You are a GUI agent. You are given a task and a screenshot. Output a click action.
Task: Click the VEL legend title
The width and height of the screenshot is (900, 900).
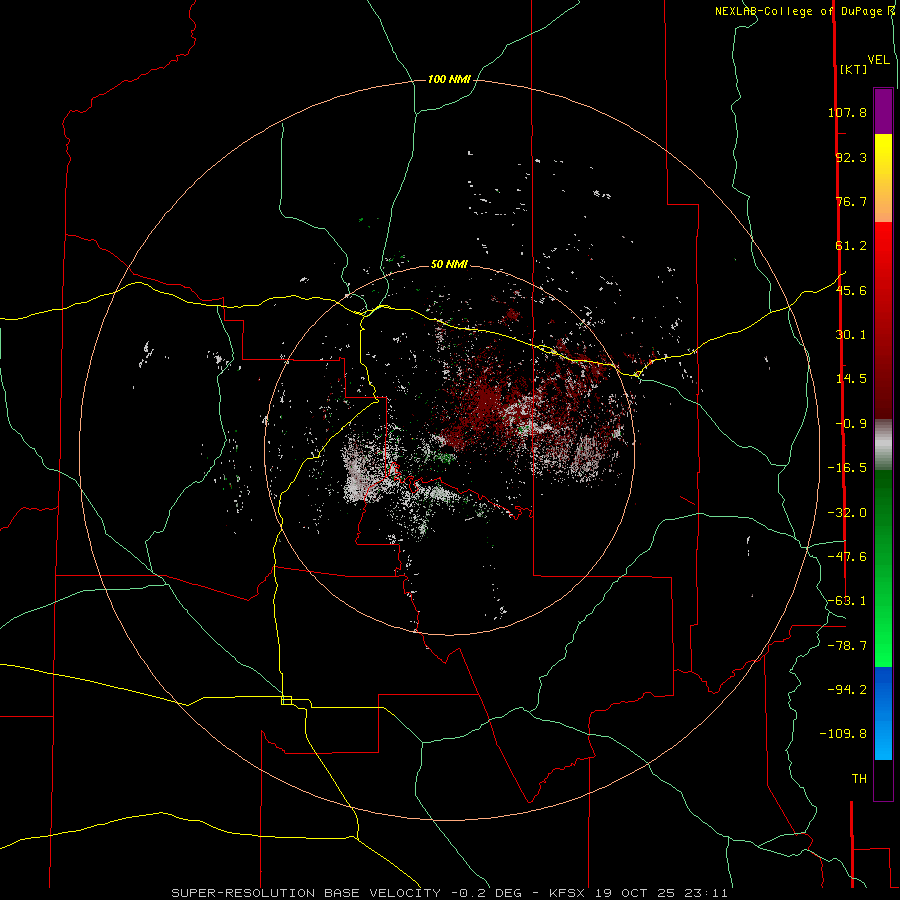[x=878, y=59]
